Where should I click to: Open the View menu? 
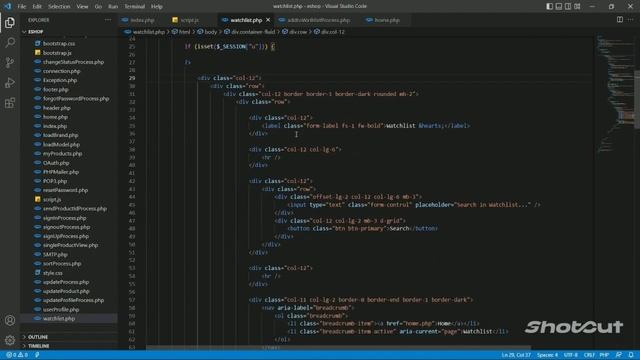coord(82,7)
